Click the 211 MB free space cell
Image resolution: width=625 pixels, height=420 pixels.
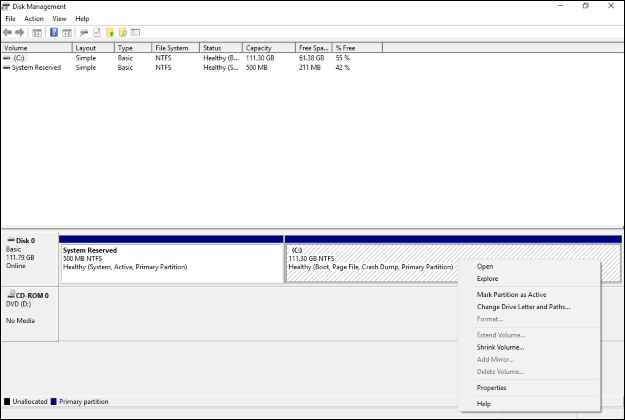[x=310, y=67]
